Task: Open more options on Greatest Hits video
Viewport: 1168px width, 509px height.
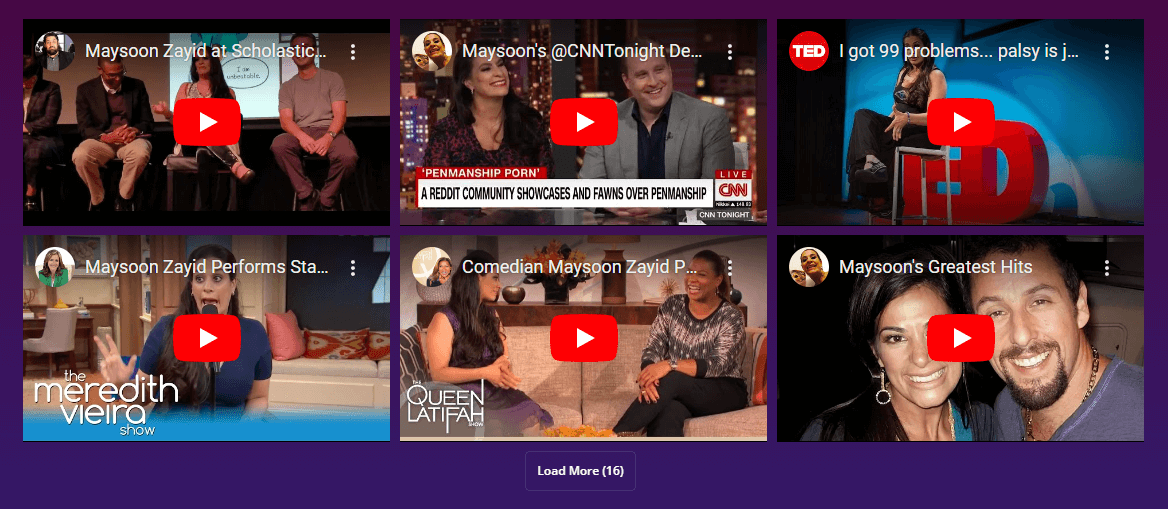Action: 1107,268
